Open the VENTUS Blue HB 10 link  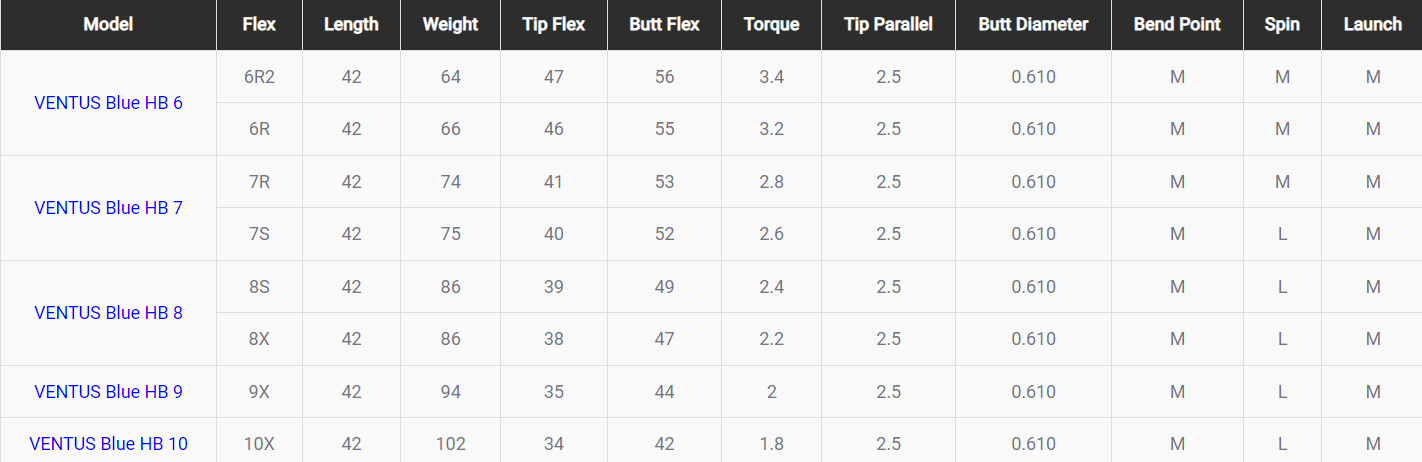pos(108,444)
